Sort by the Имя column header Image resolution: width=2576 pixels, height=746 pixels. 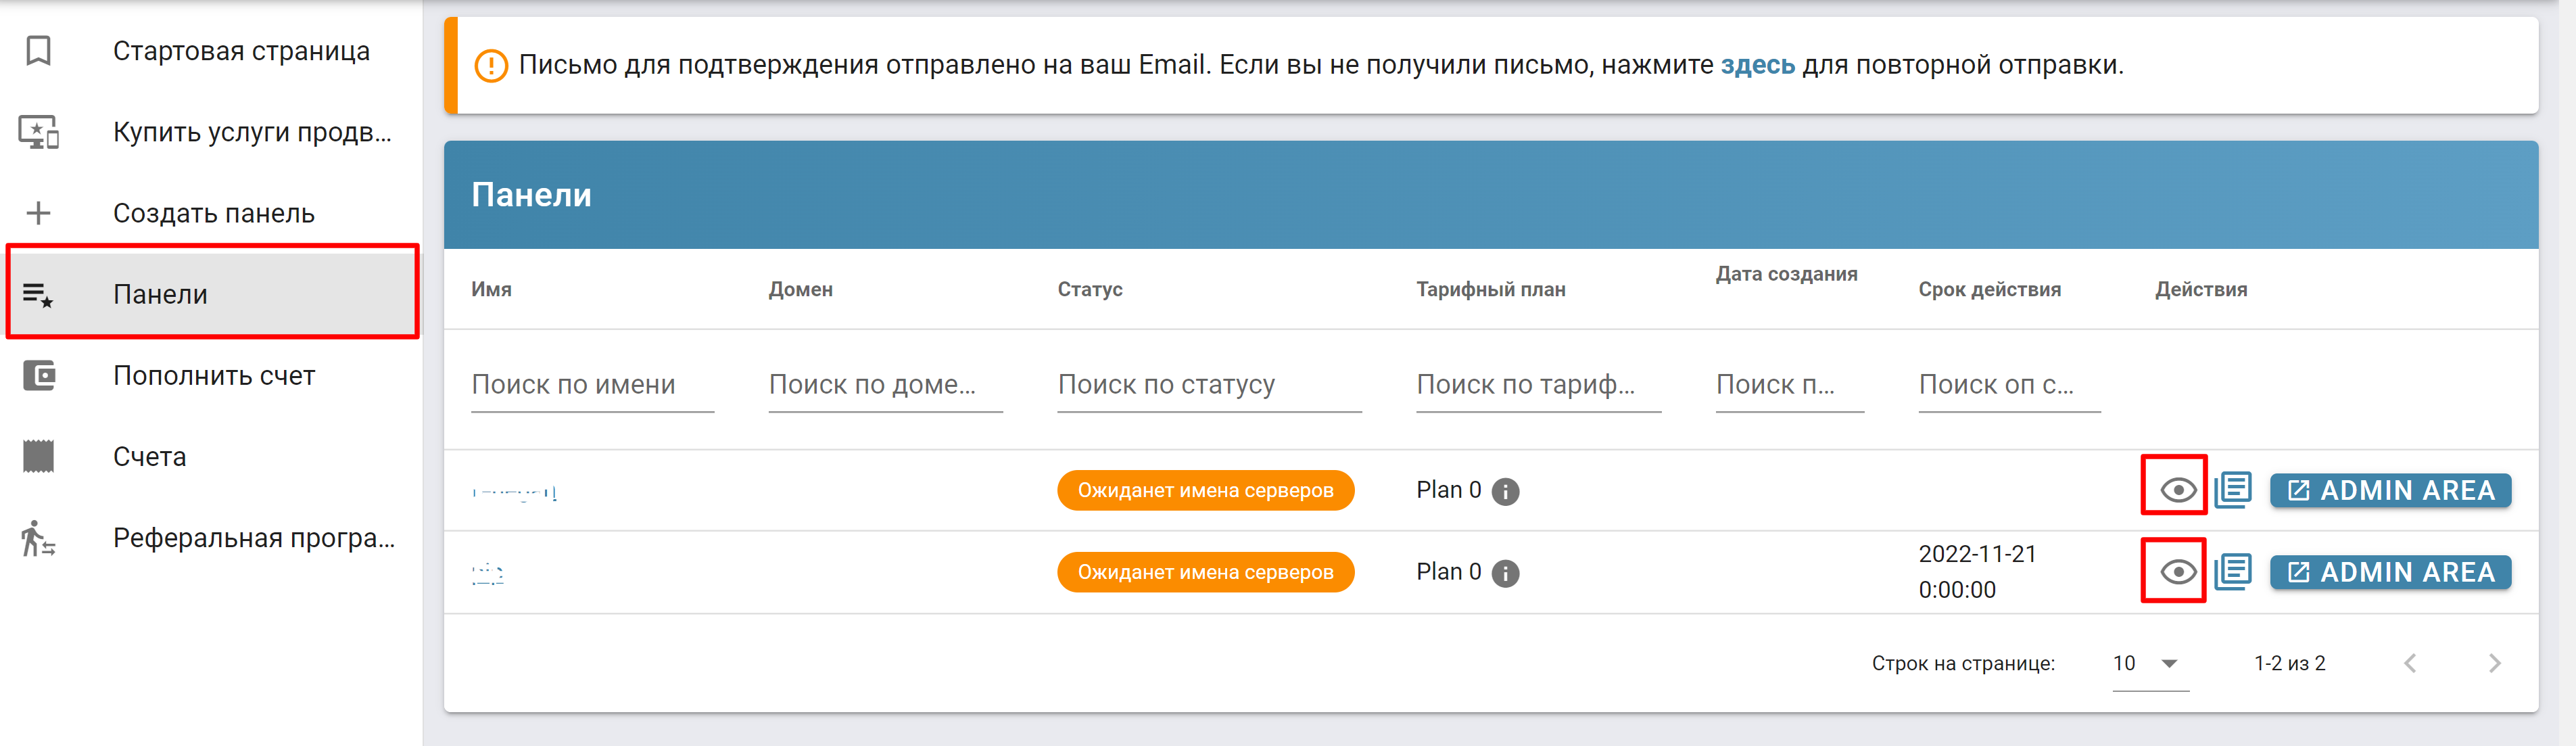[491, 289]
